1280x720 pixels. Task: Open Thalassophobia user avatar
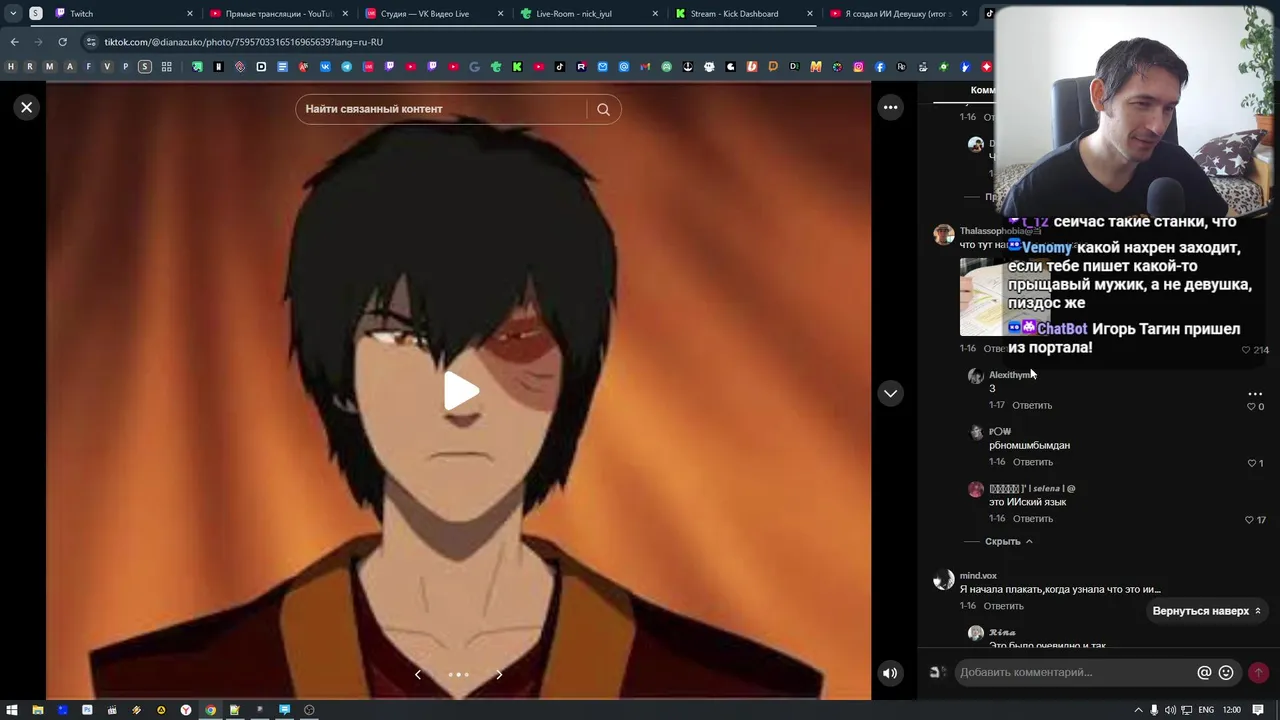943,235
